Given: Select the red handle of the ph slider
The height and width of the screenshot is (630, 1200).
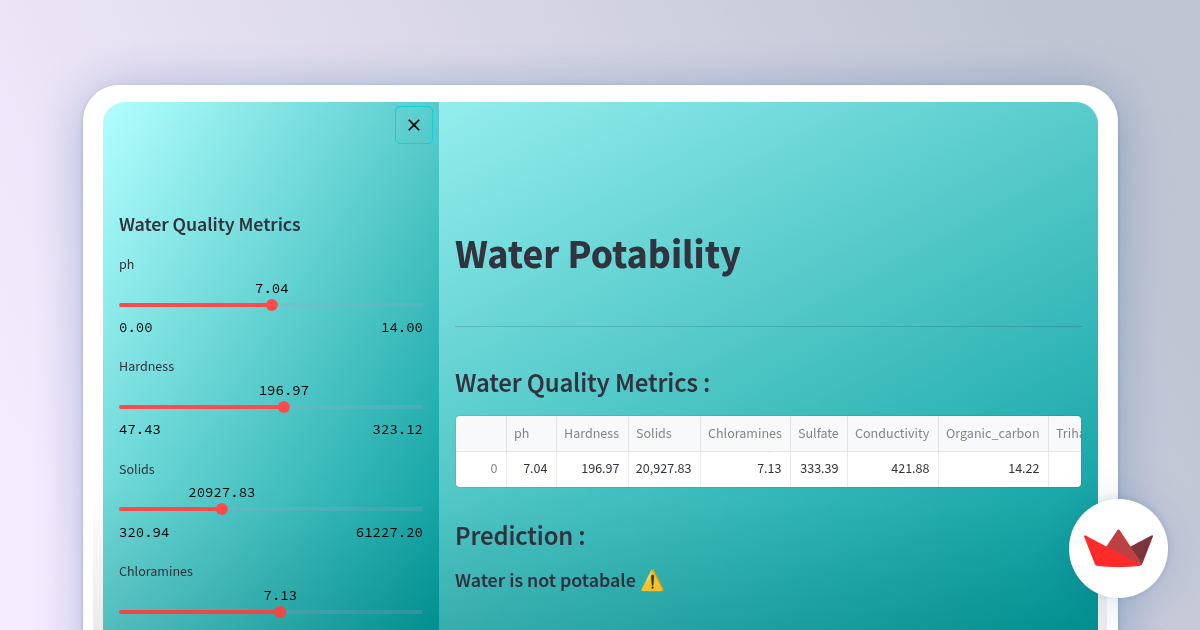Looking at the screenshot, I should click(271, 305).
